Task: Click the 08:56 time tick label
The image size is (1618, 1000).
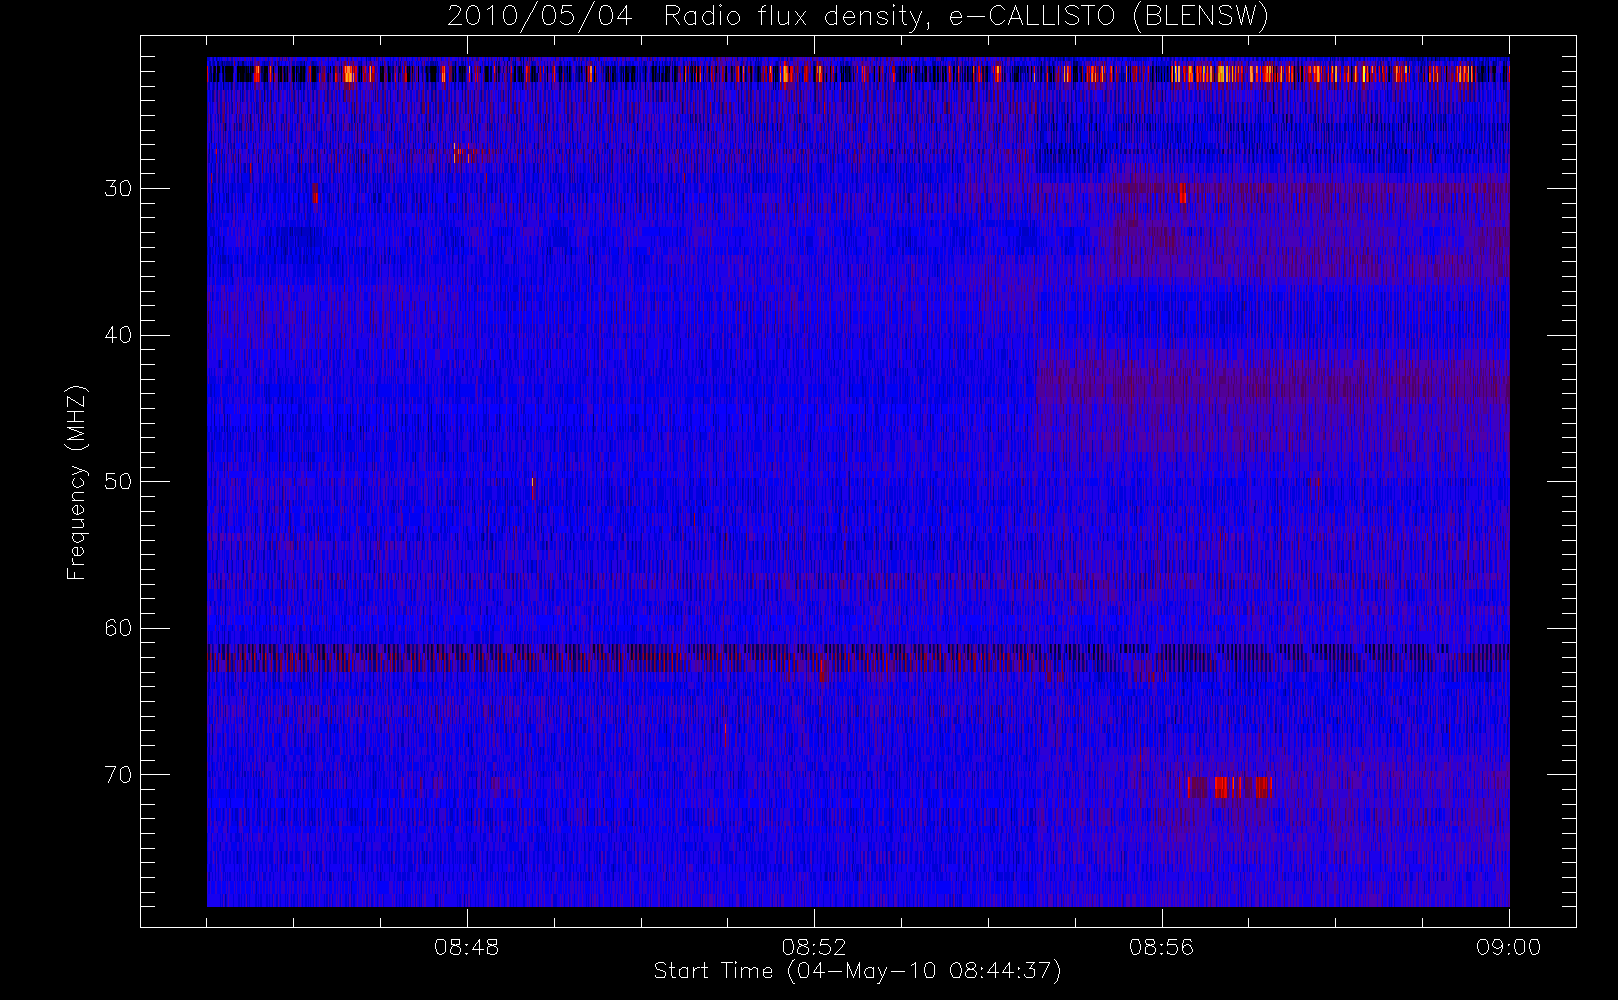Action: coord(1161,947)
